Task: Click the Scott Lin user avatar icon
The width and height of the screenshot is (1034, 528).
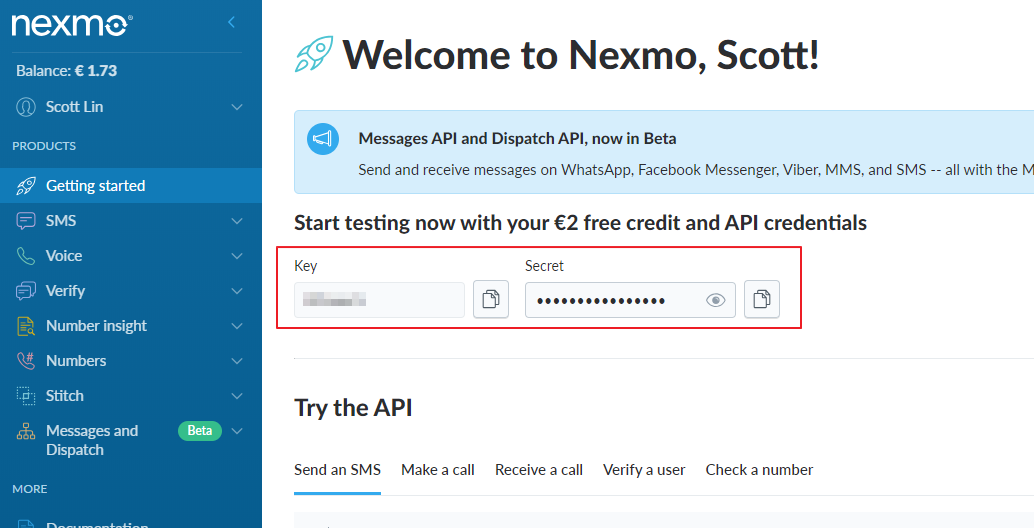Action: [x=26, y=107]
